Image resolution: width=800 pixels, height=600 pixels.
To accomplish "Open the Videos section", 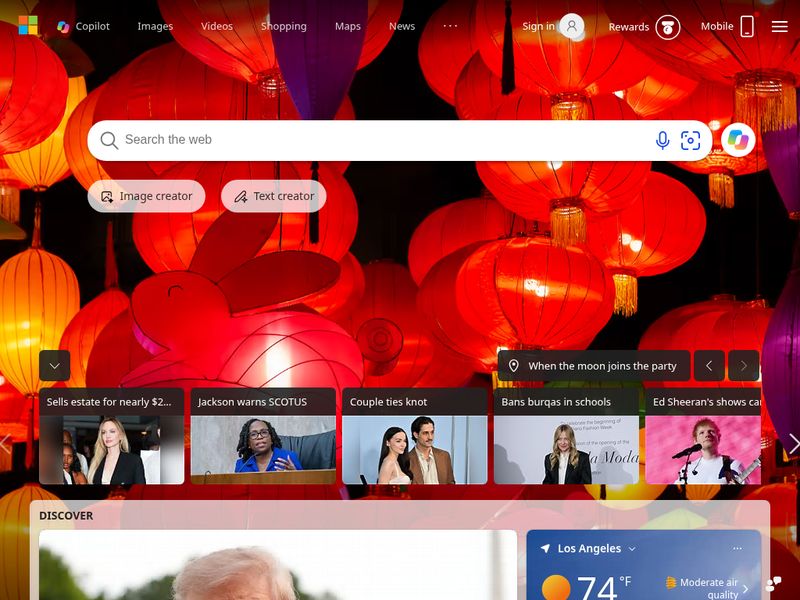I will [217, 27].
